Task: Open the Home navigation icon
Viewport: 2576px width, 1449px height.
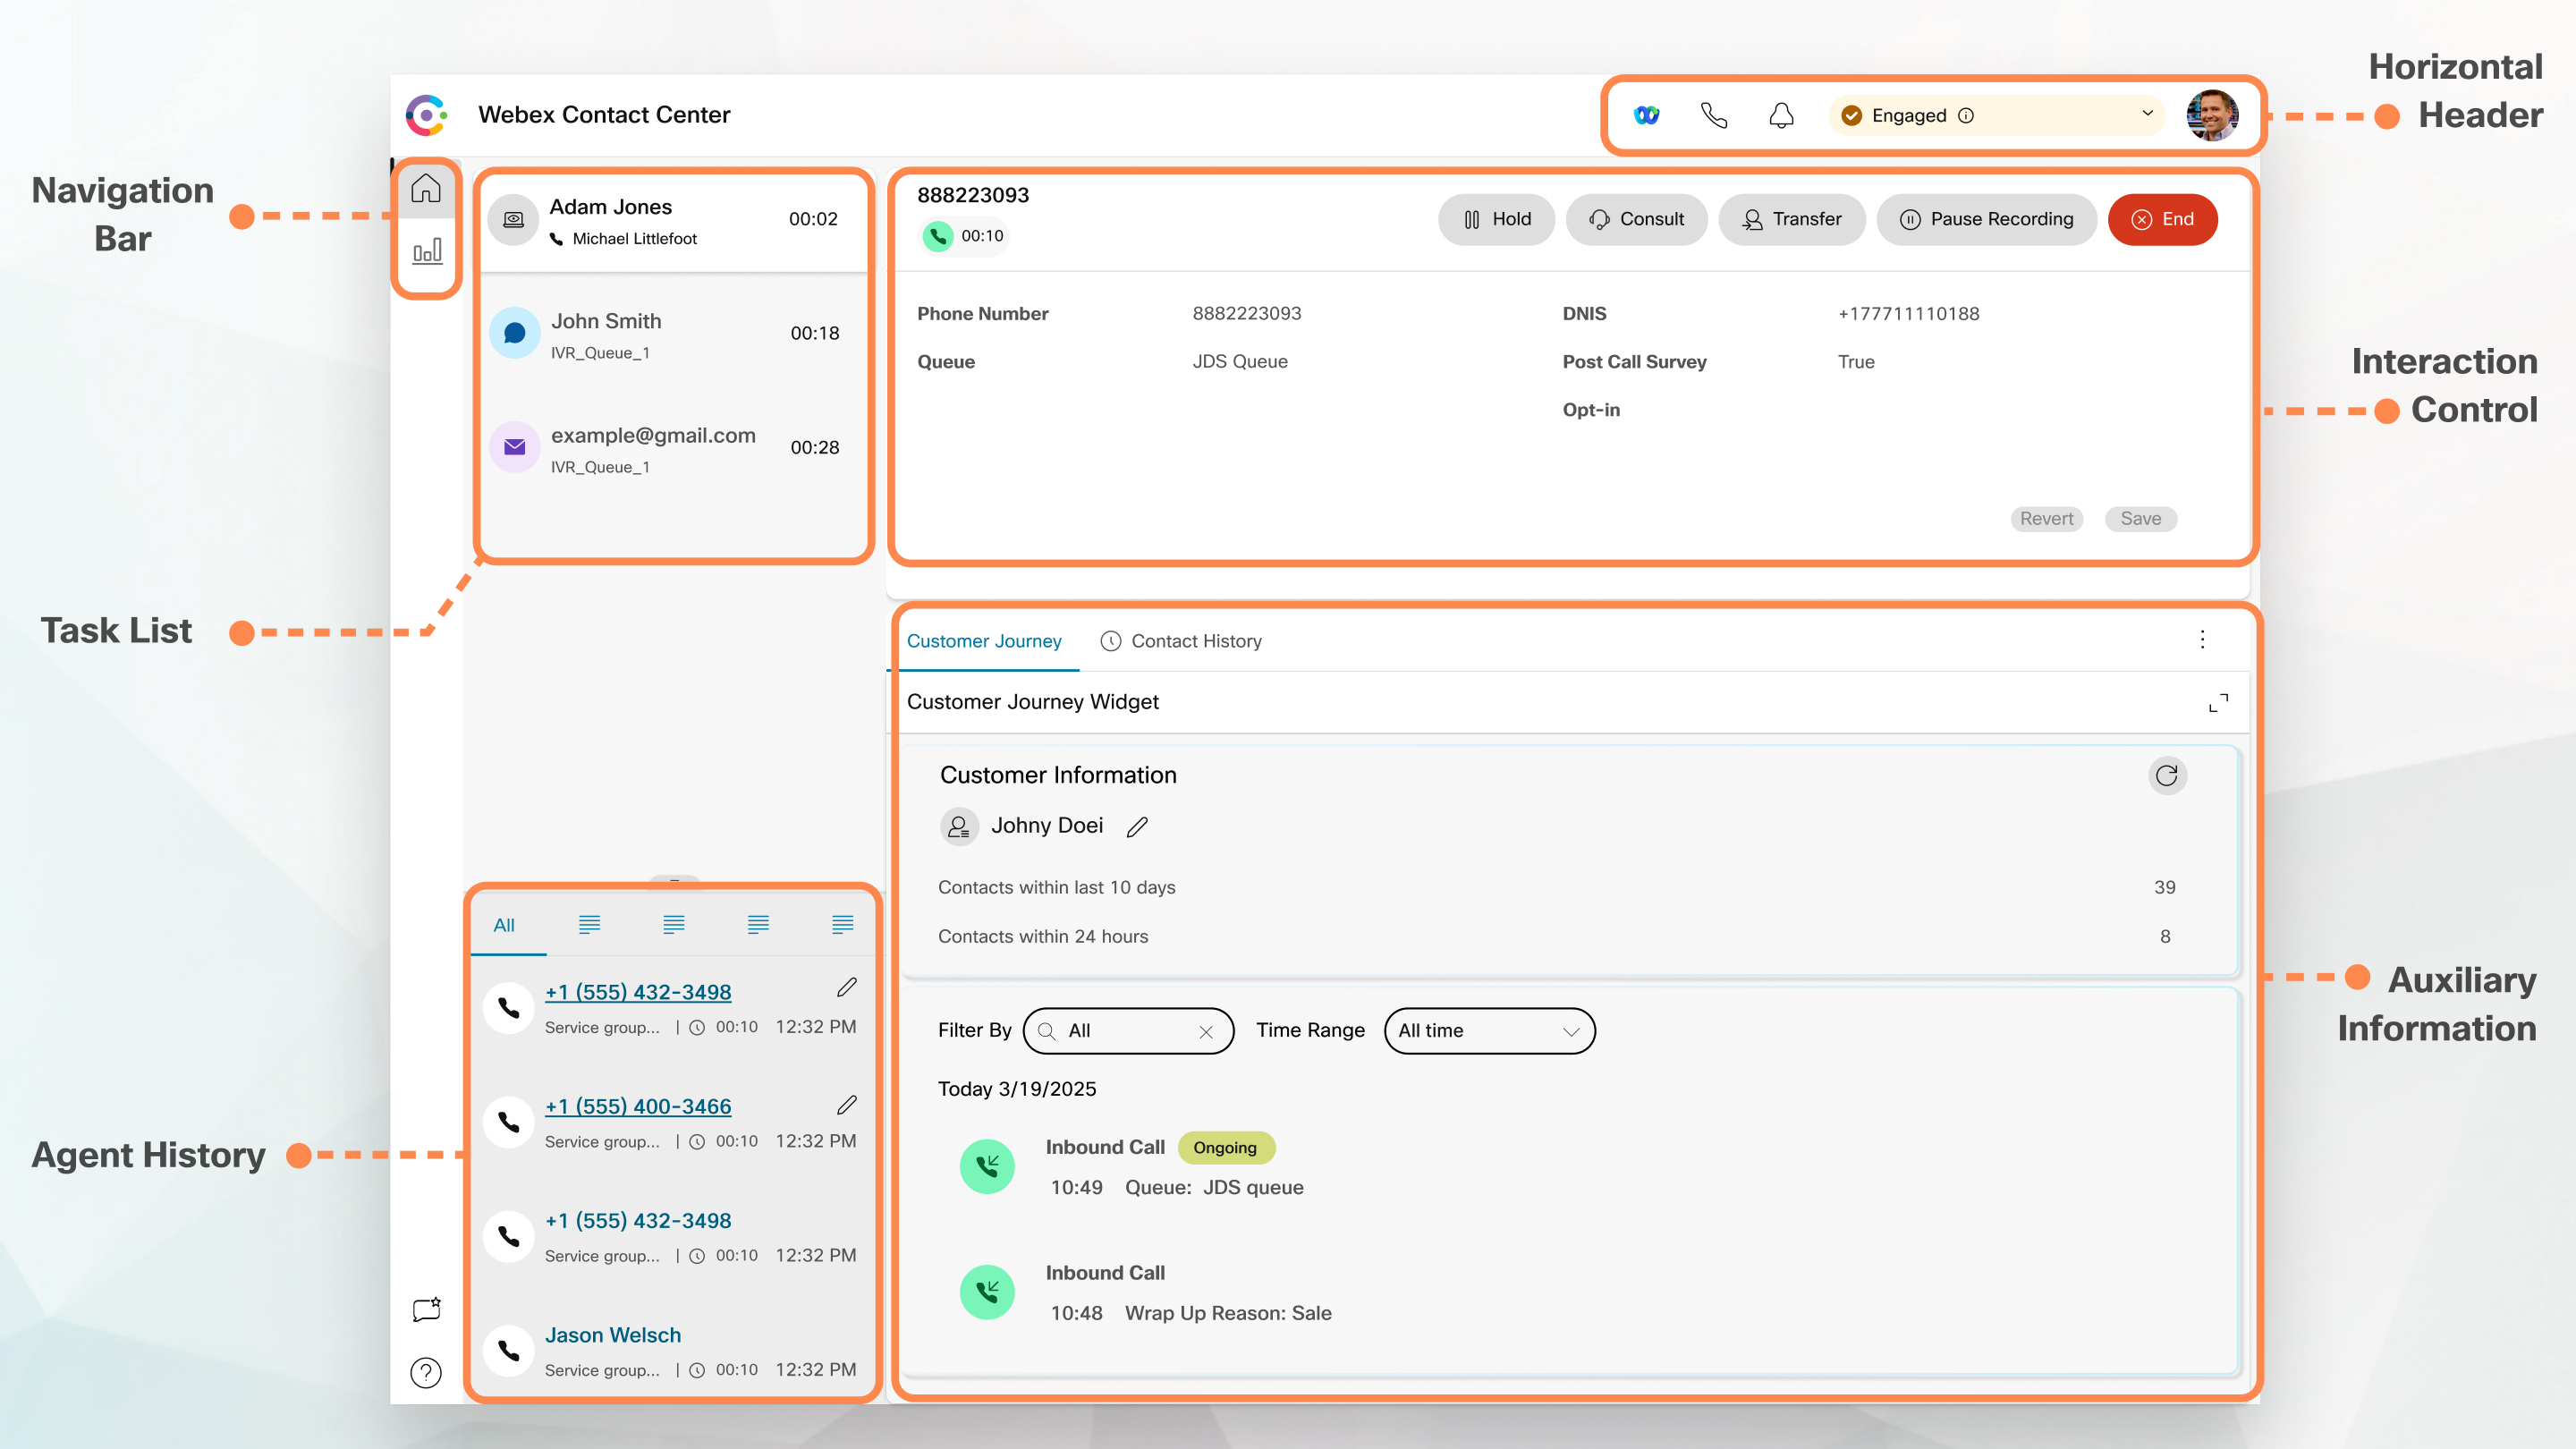Action: point(426,188)
